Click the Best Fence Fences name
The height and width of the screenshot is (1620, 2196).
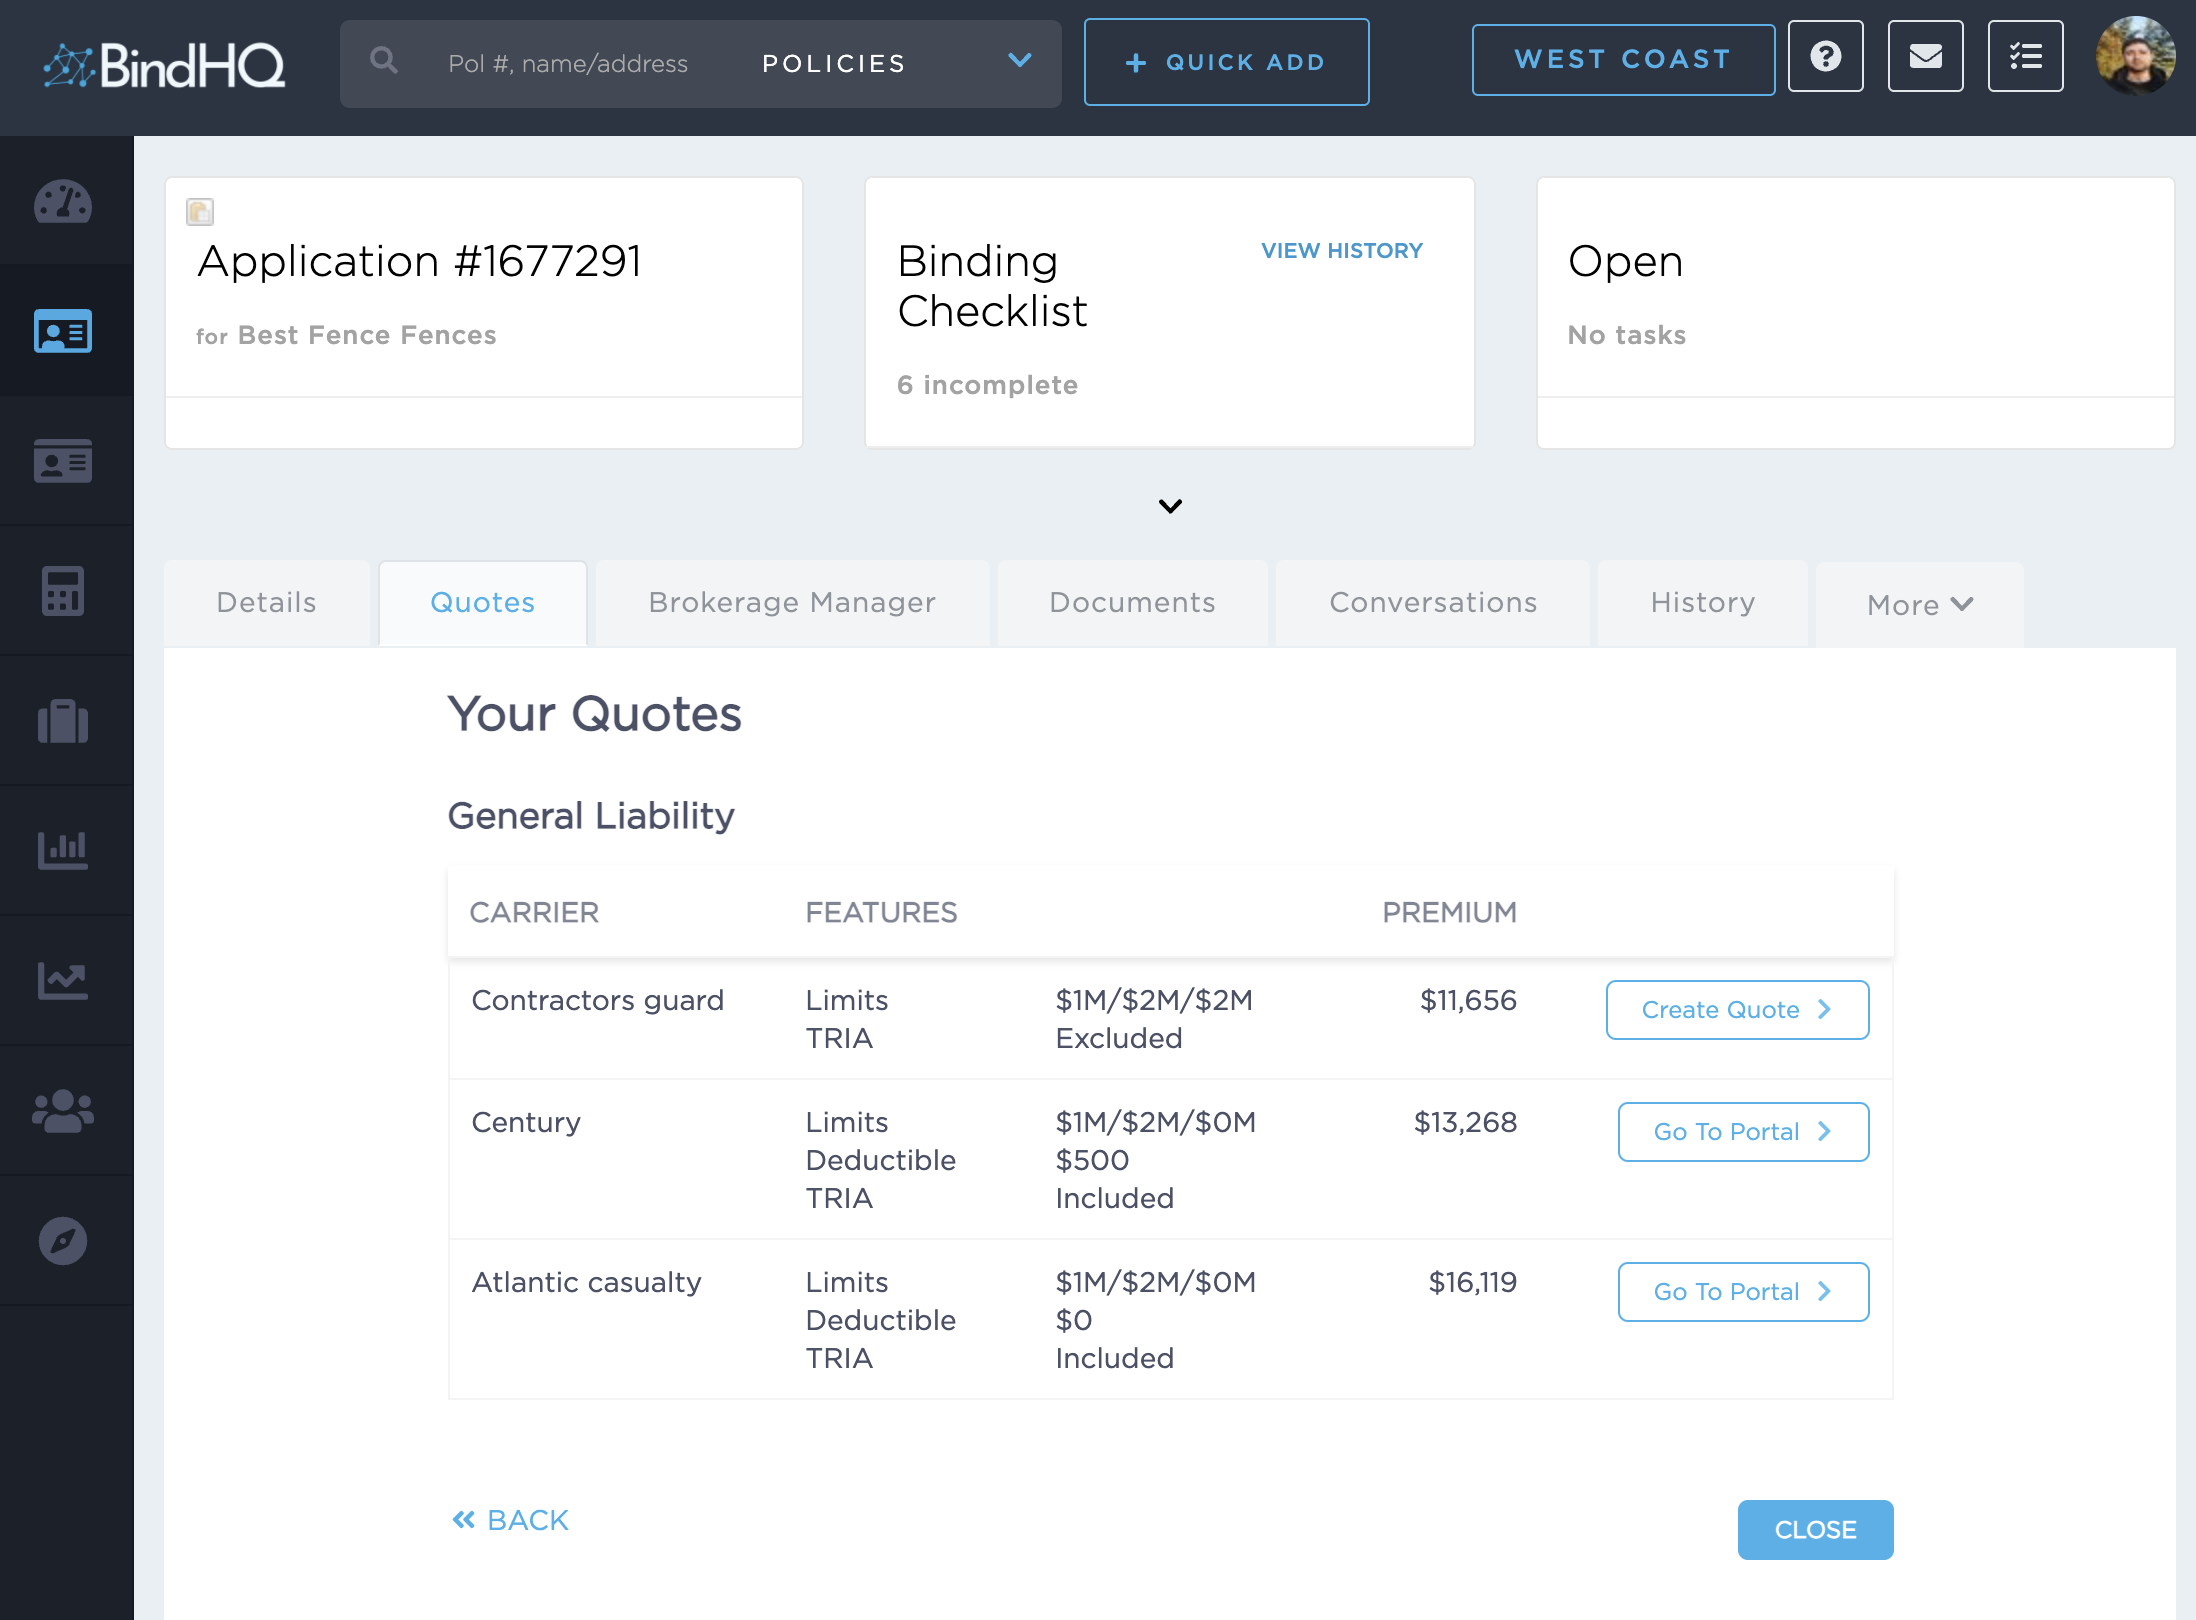(x=367, y=336)
